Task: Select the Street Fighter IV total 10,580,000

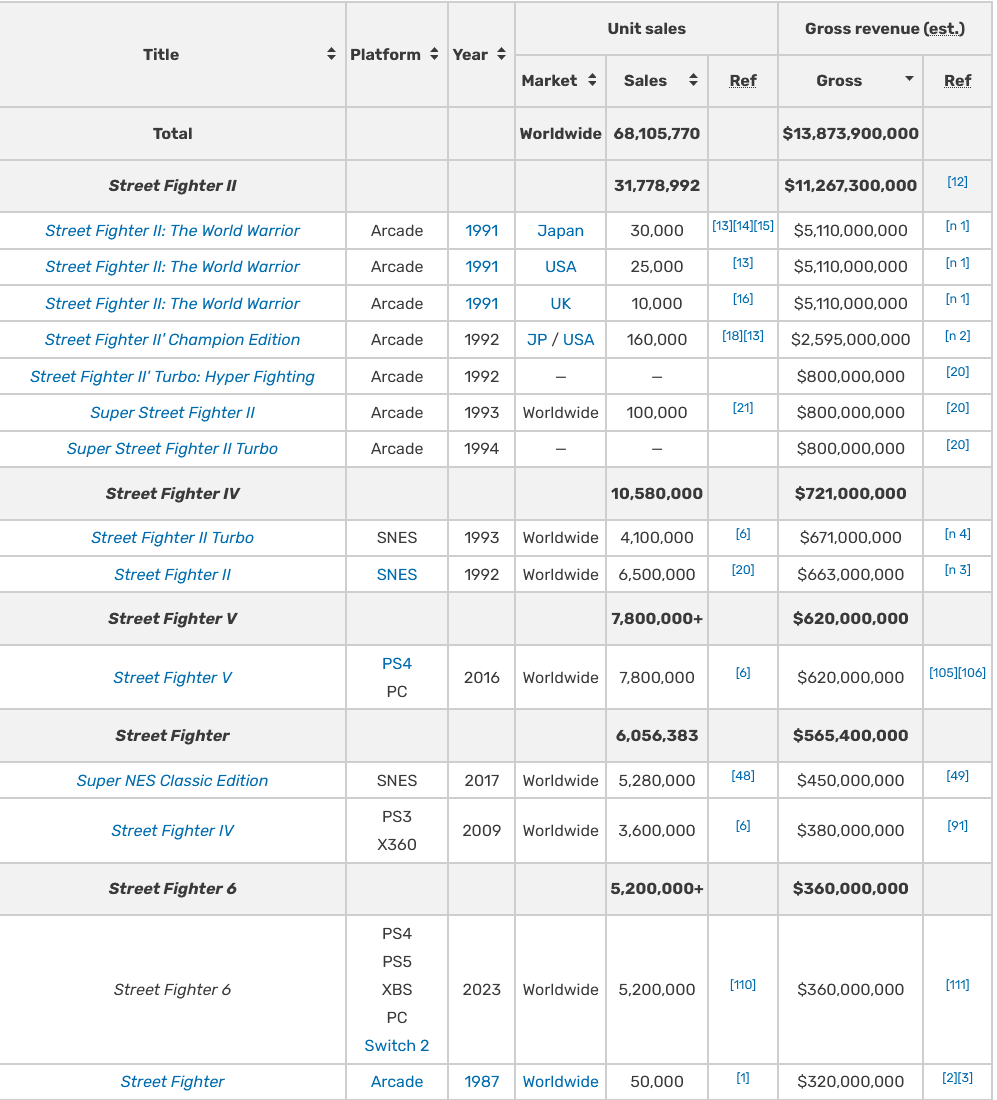Action: [657, 494]
